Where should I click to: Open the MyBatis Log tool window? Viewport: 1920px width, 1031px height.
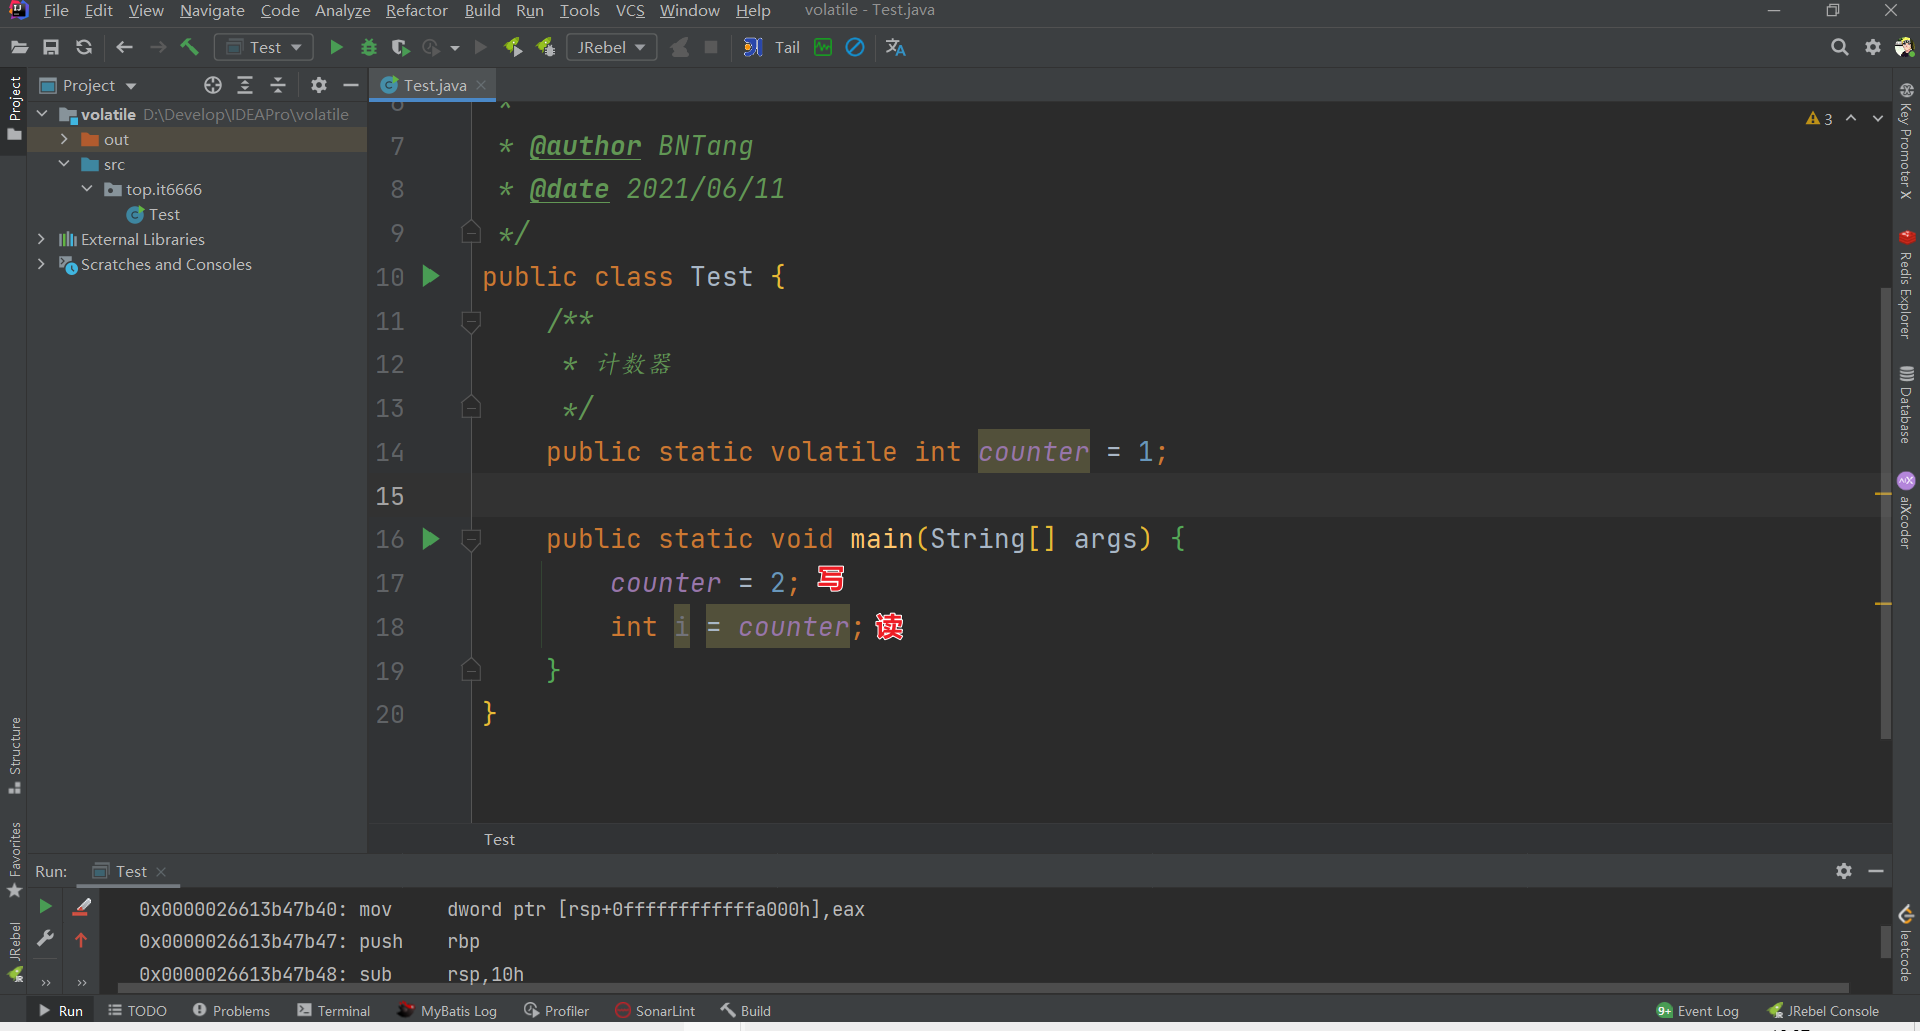pyautogui.click(x=446, y=1011)
